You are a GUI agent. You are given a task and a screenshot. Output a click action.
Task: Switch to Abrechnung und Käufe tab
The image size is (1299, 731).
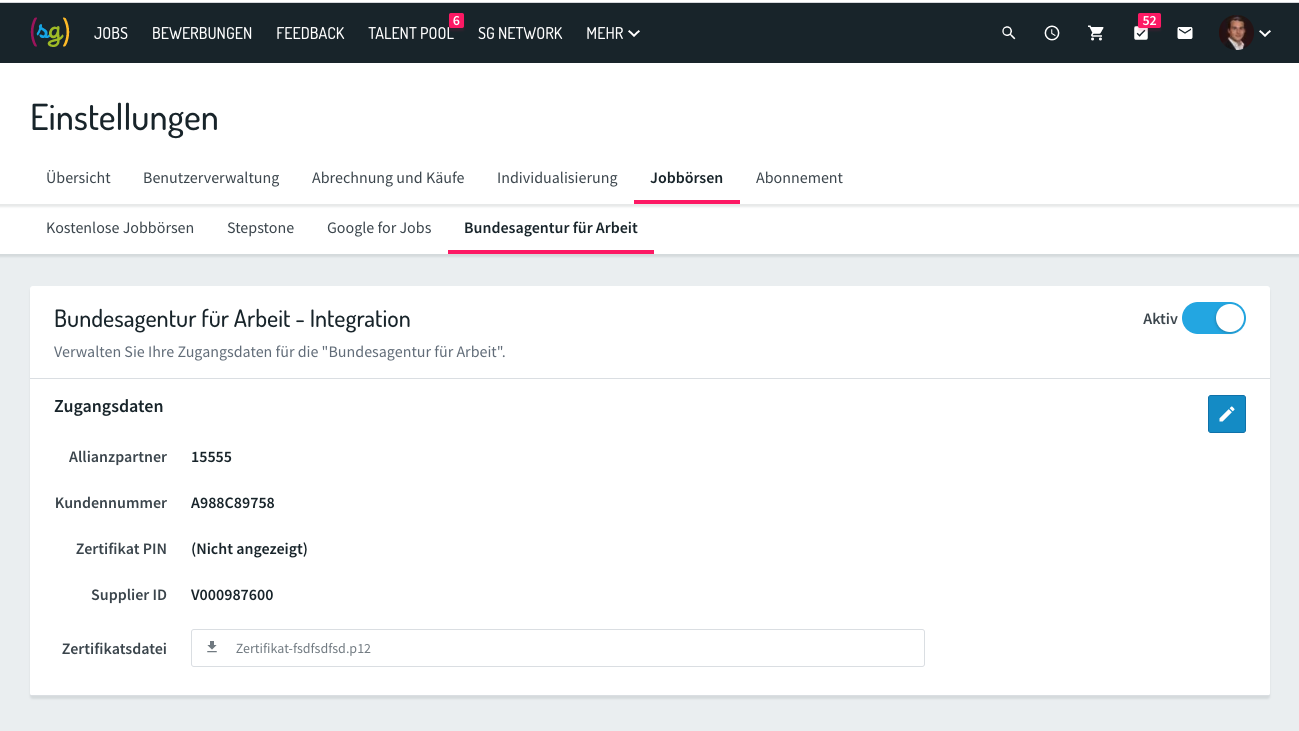pyautogui.click(x=388, y=178)
